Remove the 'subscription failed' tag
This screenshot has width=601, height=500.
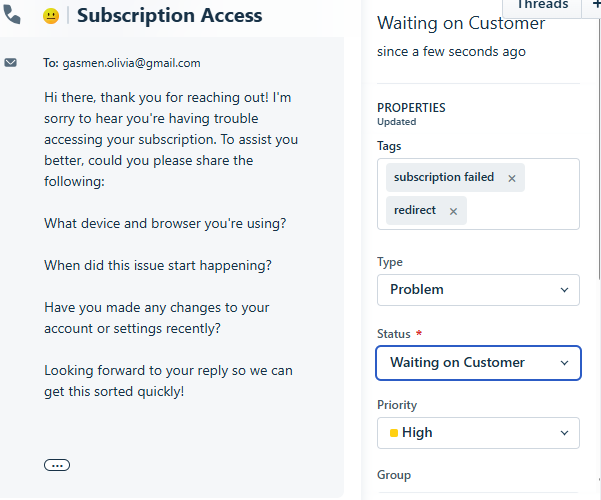[512, 178]
